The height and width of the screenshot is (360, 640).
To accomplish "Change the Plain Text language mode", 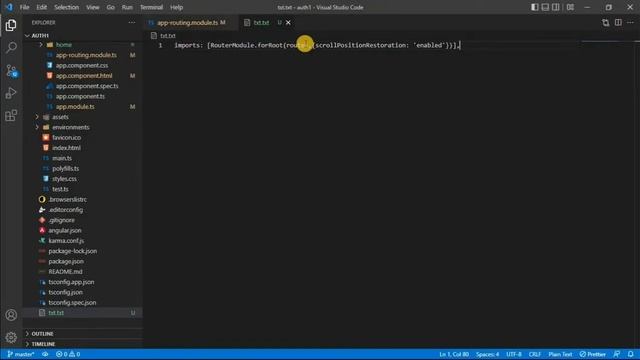I will (x=560, y=354).
